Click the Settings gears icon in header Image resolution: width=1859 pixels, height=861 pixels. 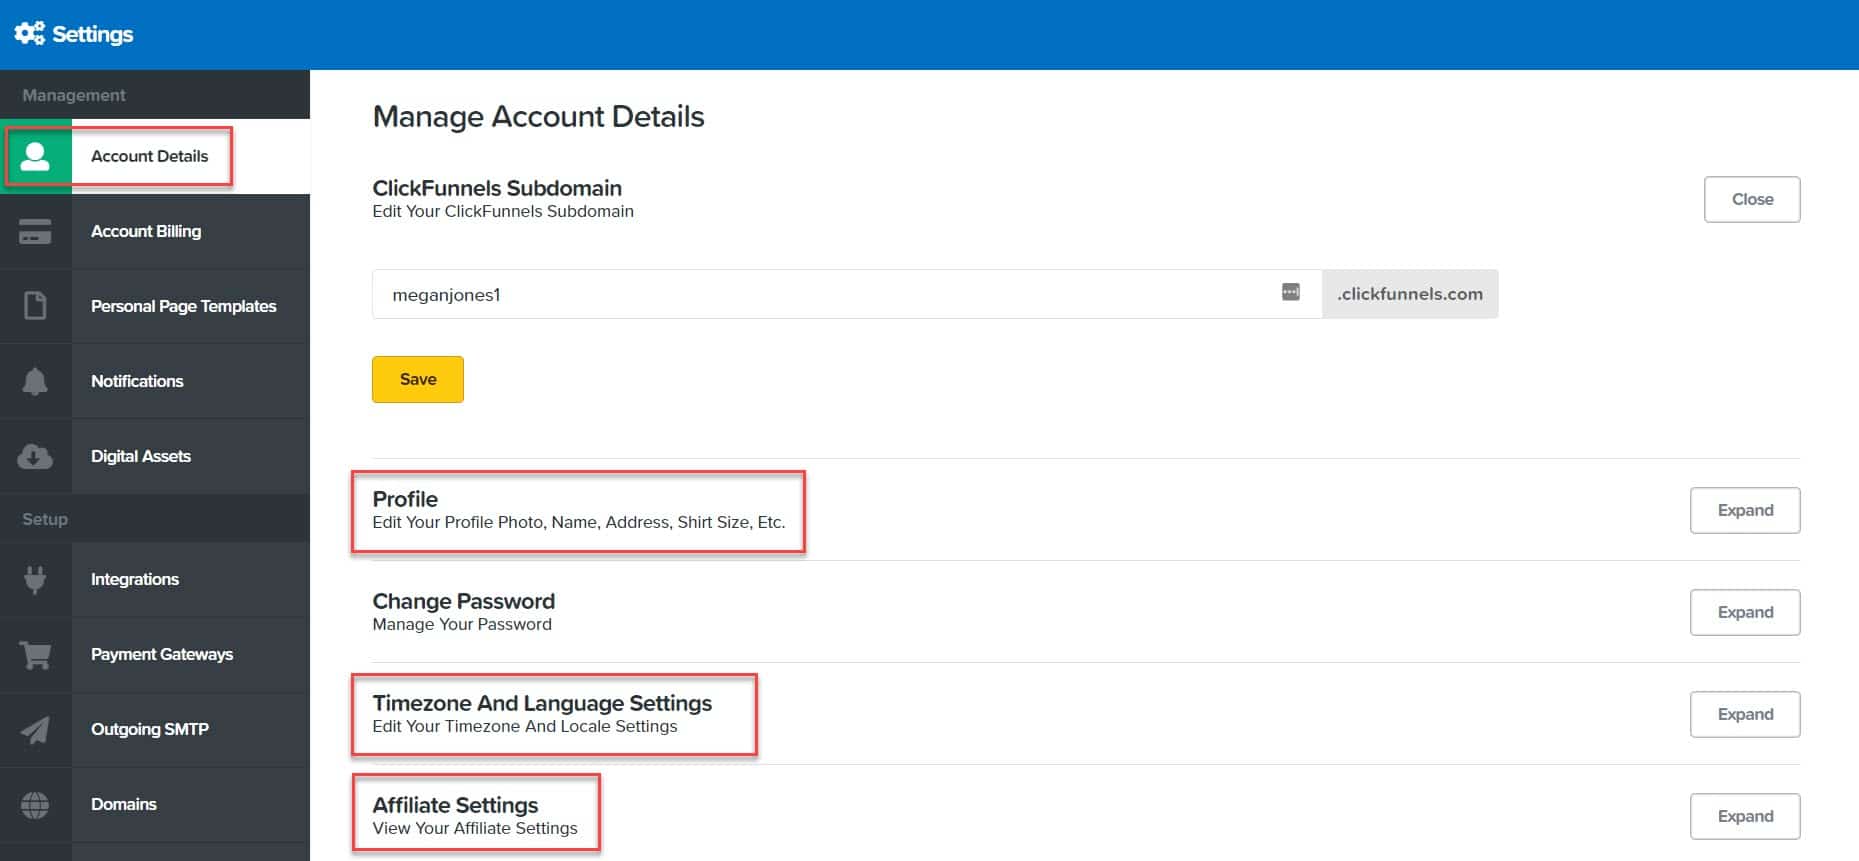coord(29,33)
